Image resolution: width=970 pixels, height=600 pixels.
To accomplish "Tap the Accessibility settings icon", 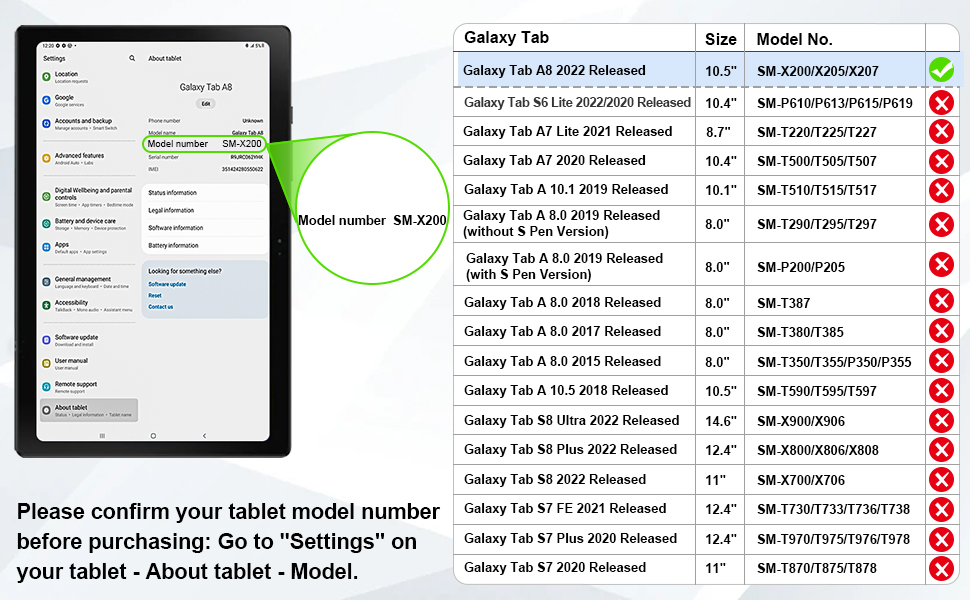I will click(x=46, y=306).
